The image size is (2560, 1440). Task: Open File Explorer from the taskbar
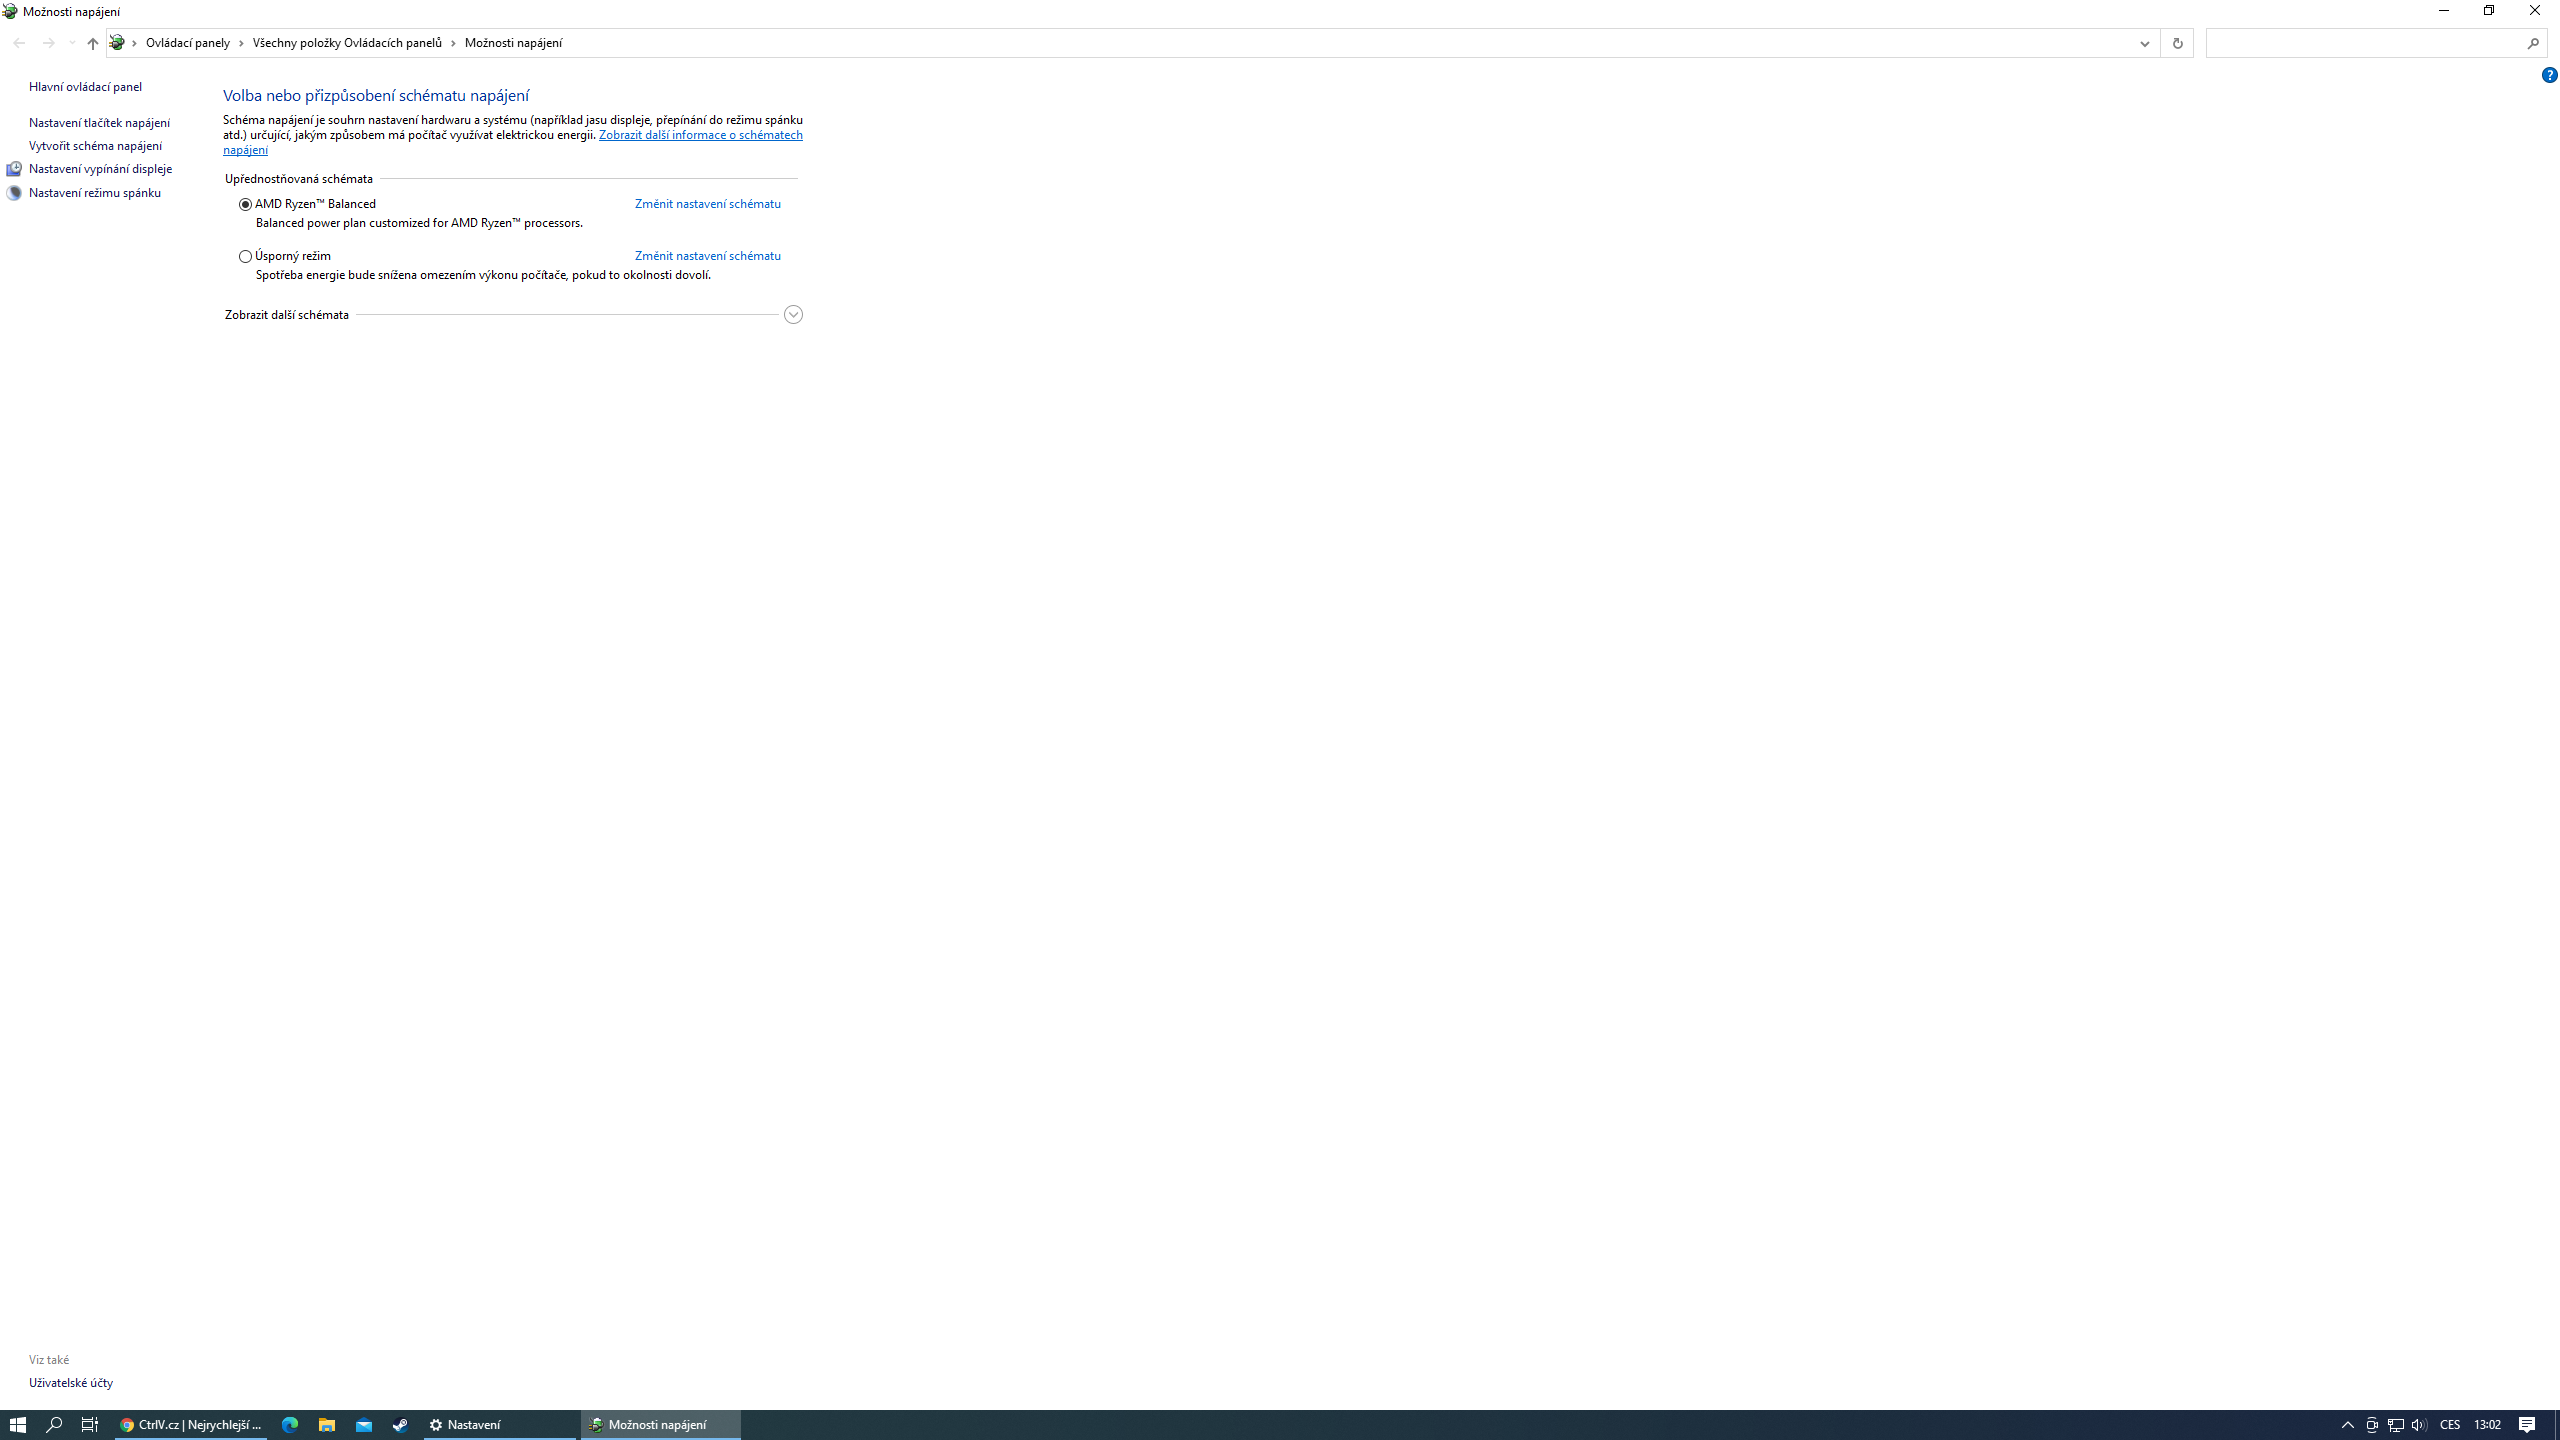pos(327,1425)
